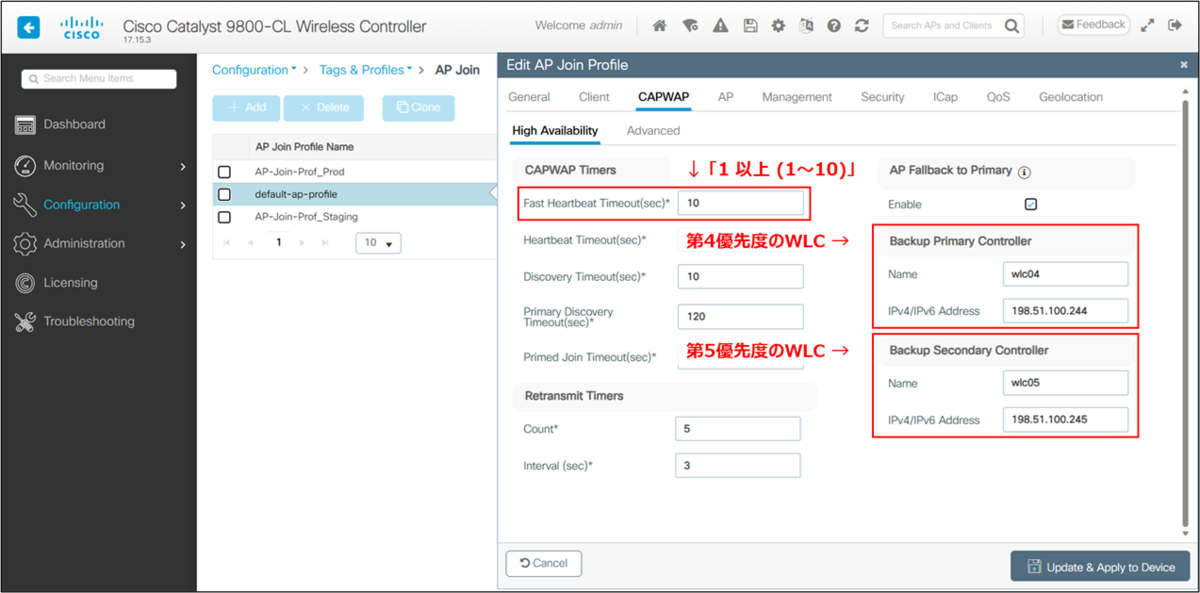Go to first page of the table

tap(226, 243)
